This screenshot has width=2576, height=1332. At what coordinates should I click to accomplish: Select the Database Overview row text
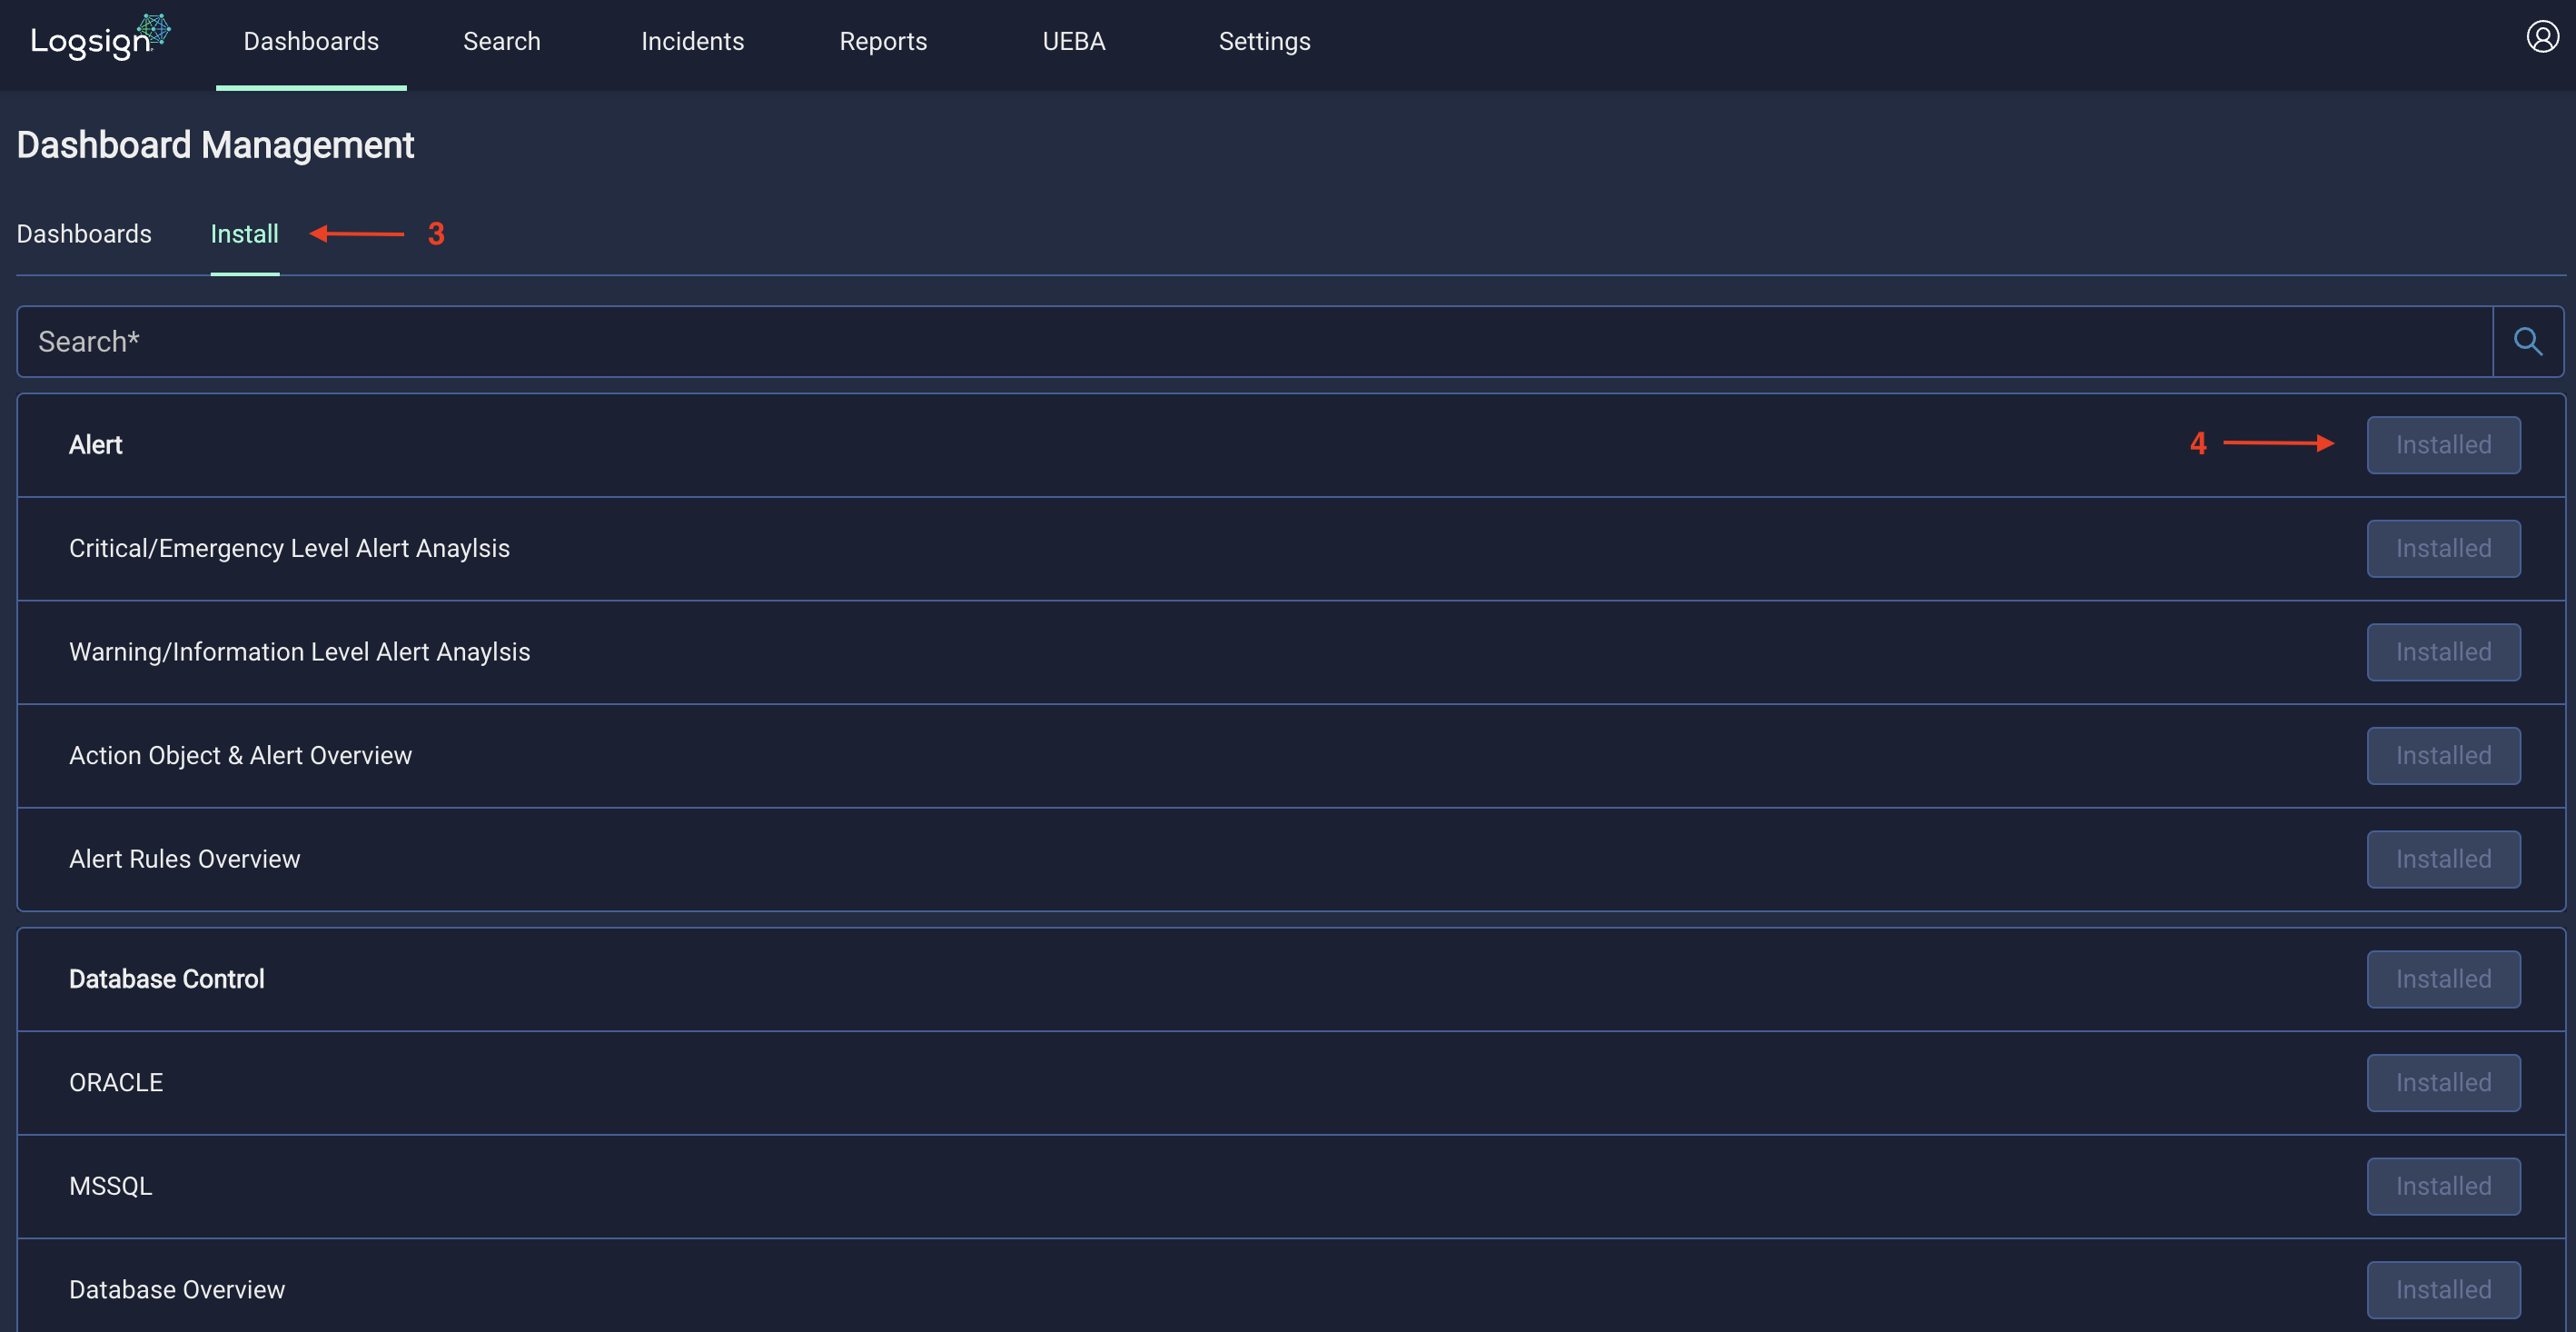pyautogui.click(x=177, y=1290)
